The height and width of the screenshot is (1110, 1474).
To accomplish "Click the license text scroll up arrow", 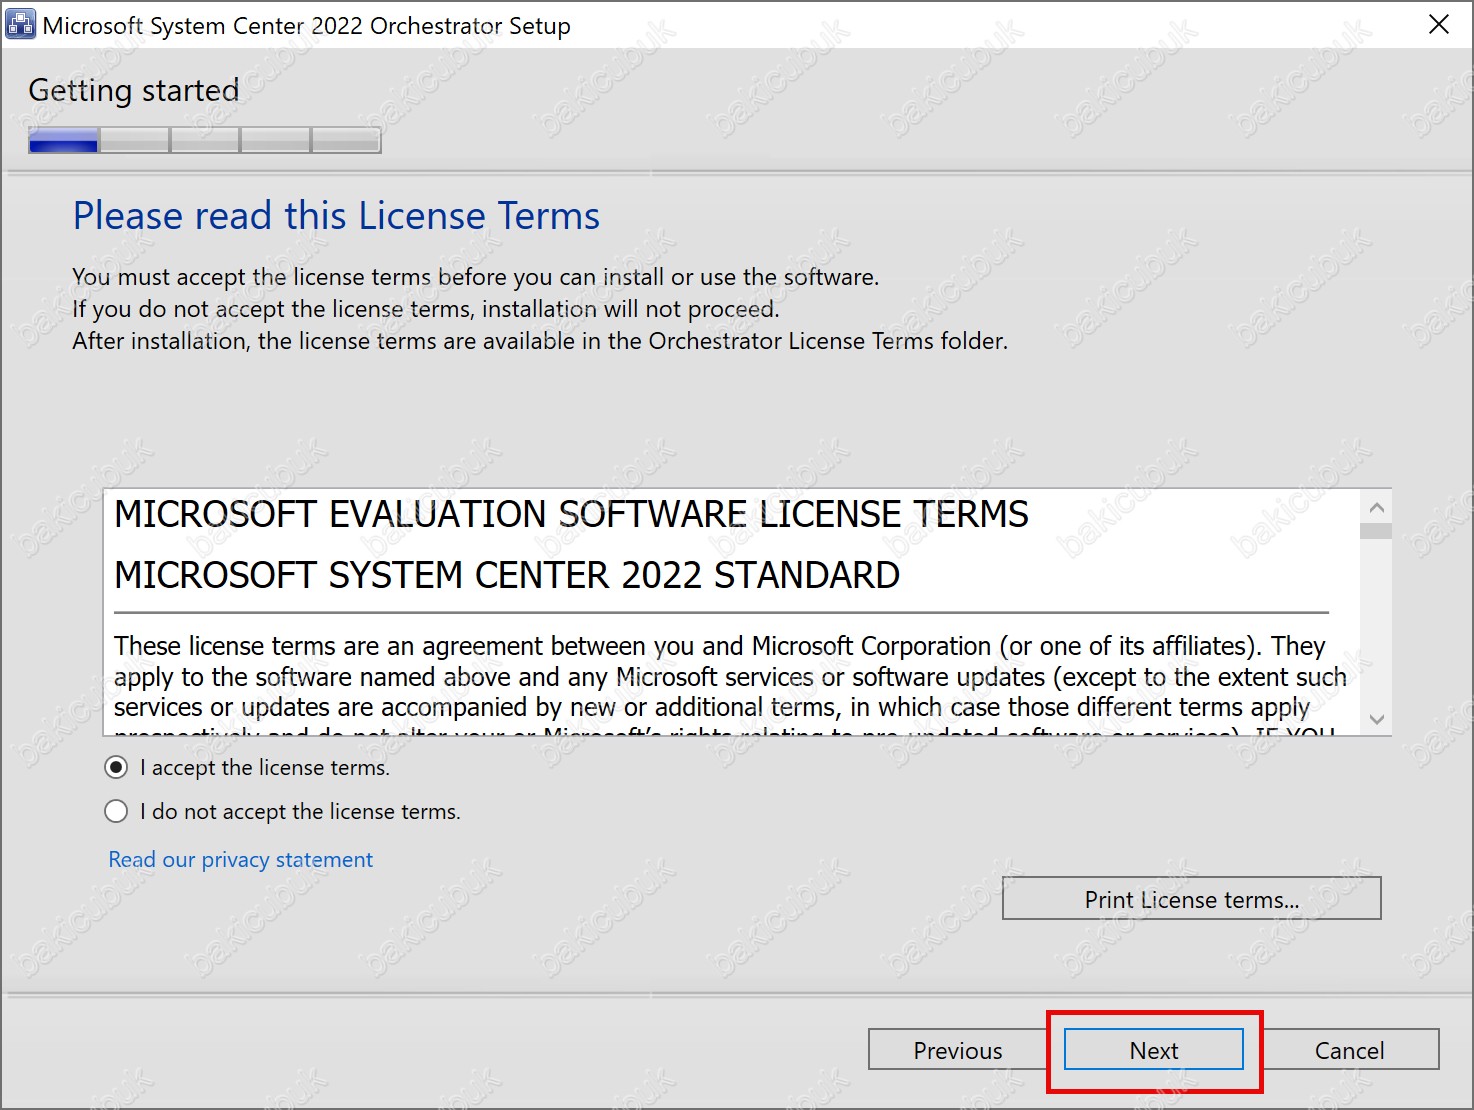I will point(1376,507).
